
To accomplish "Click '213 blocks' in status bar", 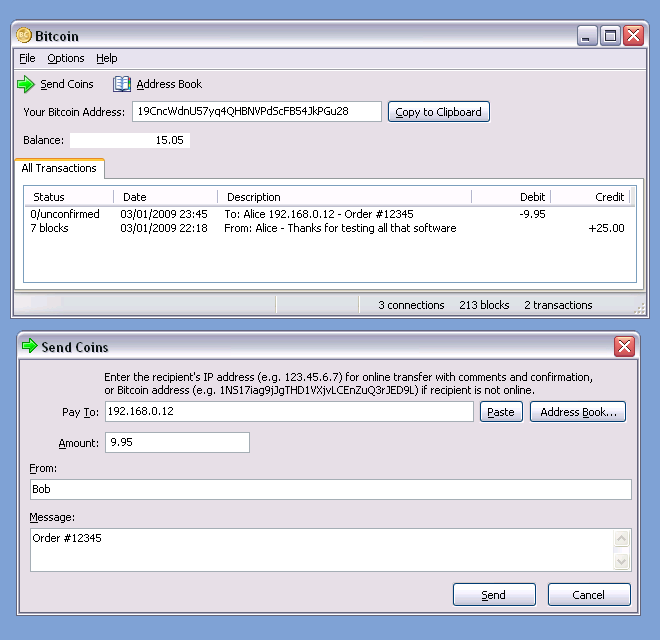I will 484,305.
